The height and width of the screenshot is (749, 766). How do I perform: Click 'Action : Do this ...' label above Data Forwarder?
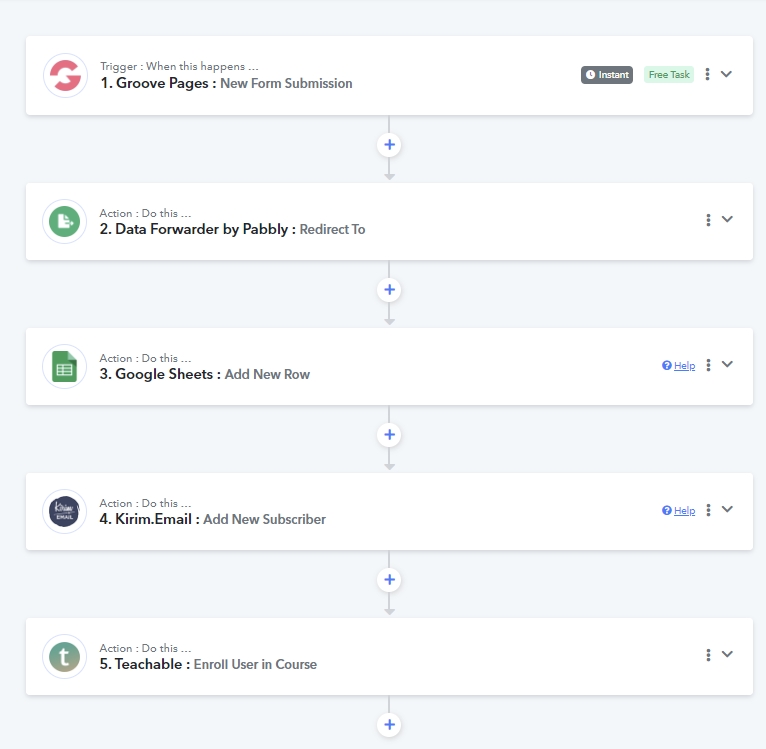pyautogui.click(x=145, y=214)
